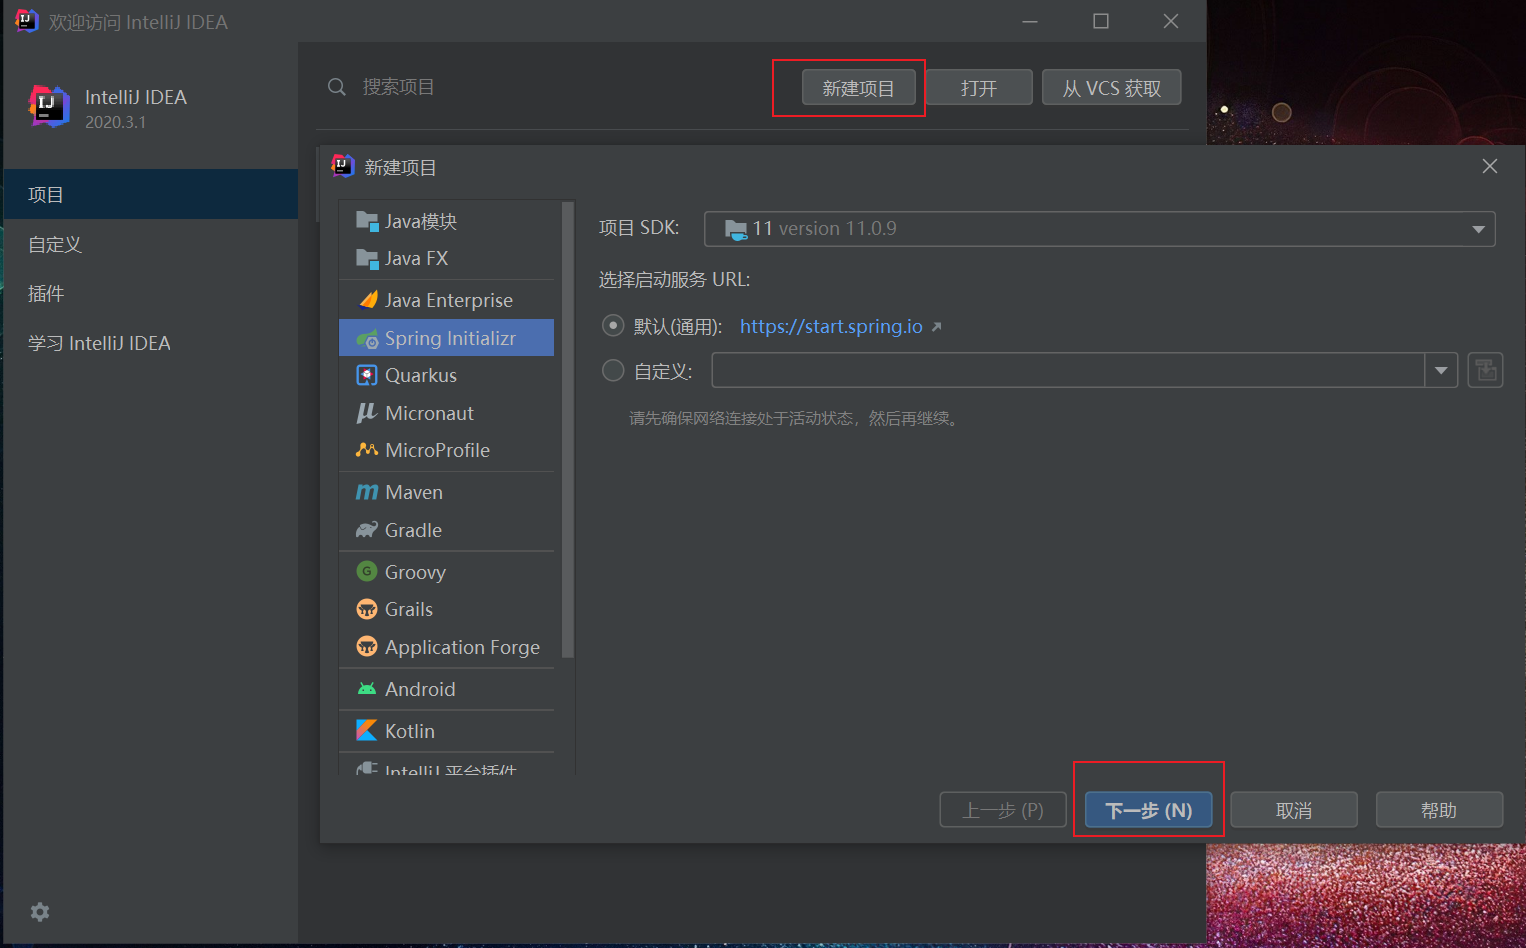Open the 自定义 tab in the sidebar
Viewport: 1526px width, 948px height.
coord(151,244)
